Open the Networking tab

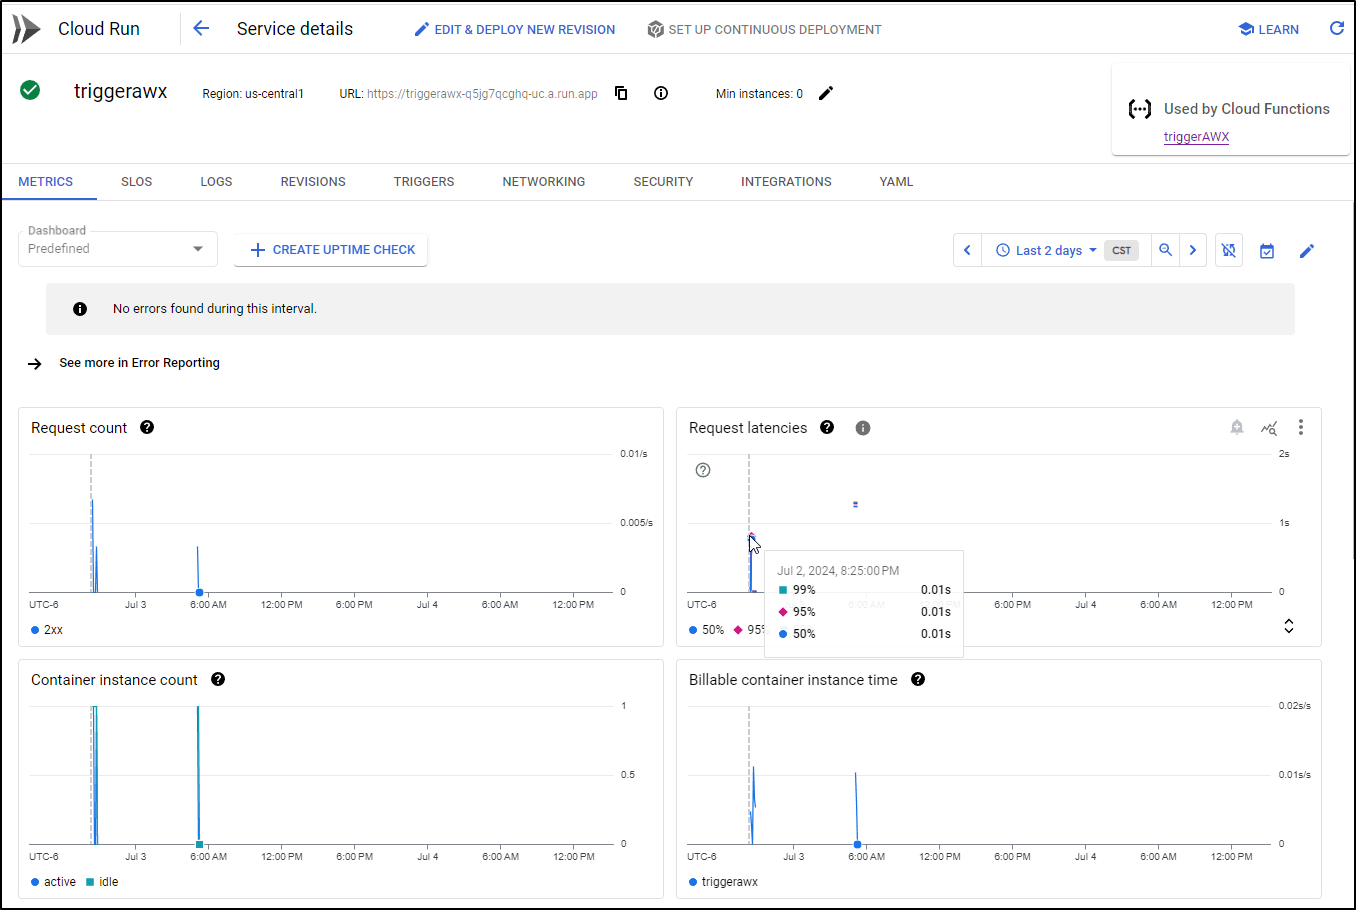click(544, 182)
